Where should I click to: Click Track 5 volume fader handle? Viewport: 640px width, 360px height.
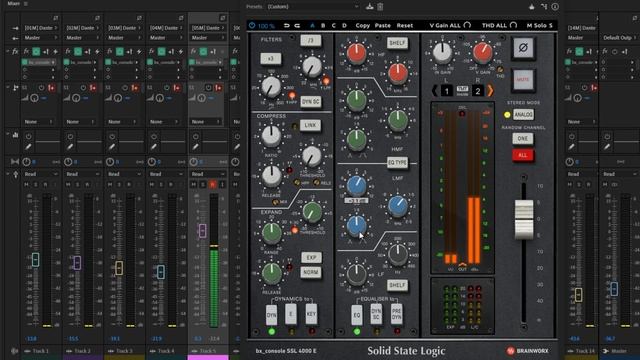(x=202, y=231)
